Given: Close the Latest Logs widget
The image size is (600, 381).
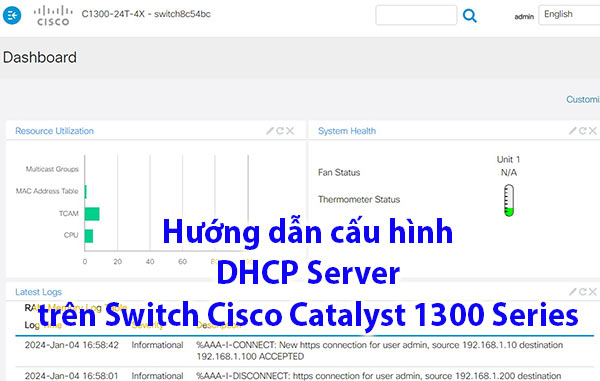Looking at the screenshot, I should click(593, 292).
